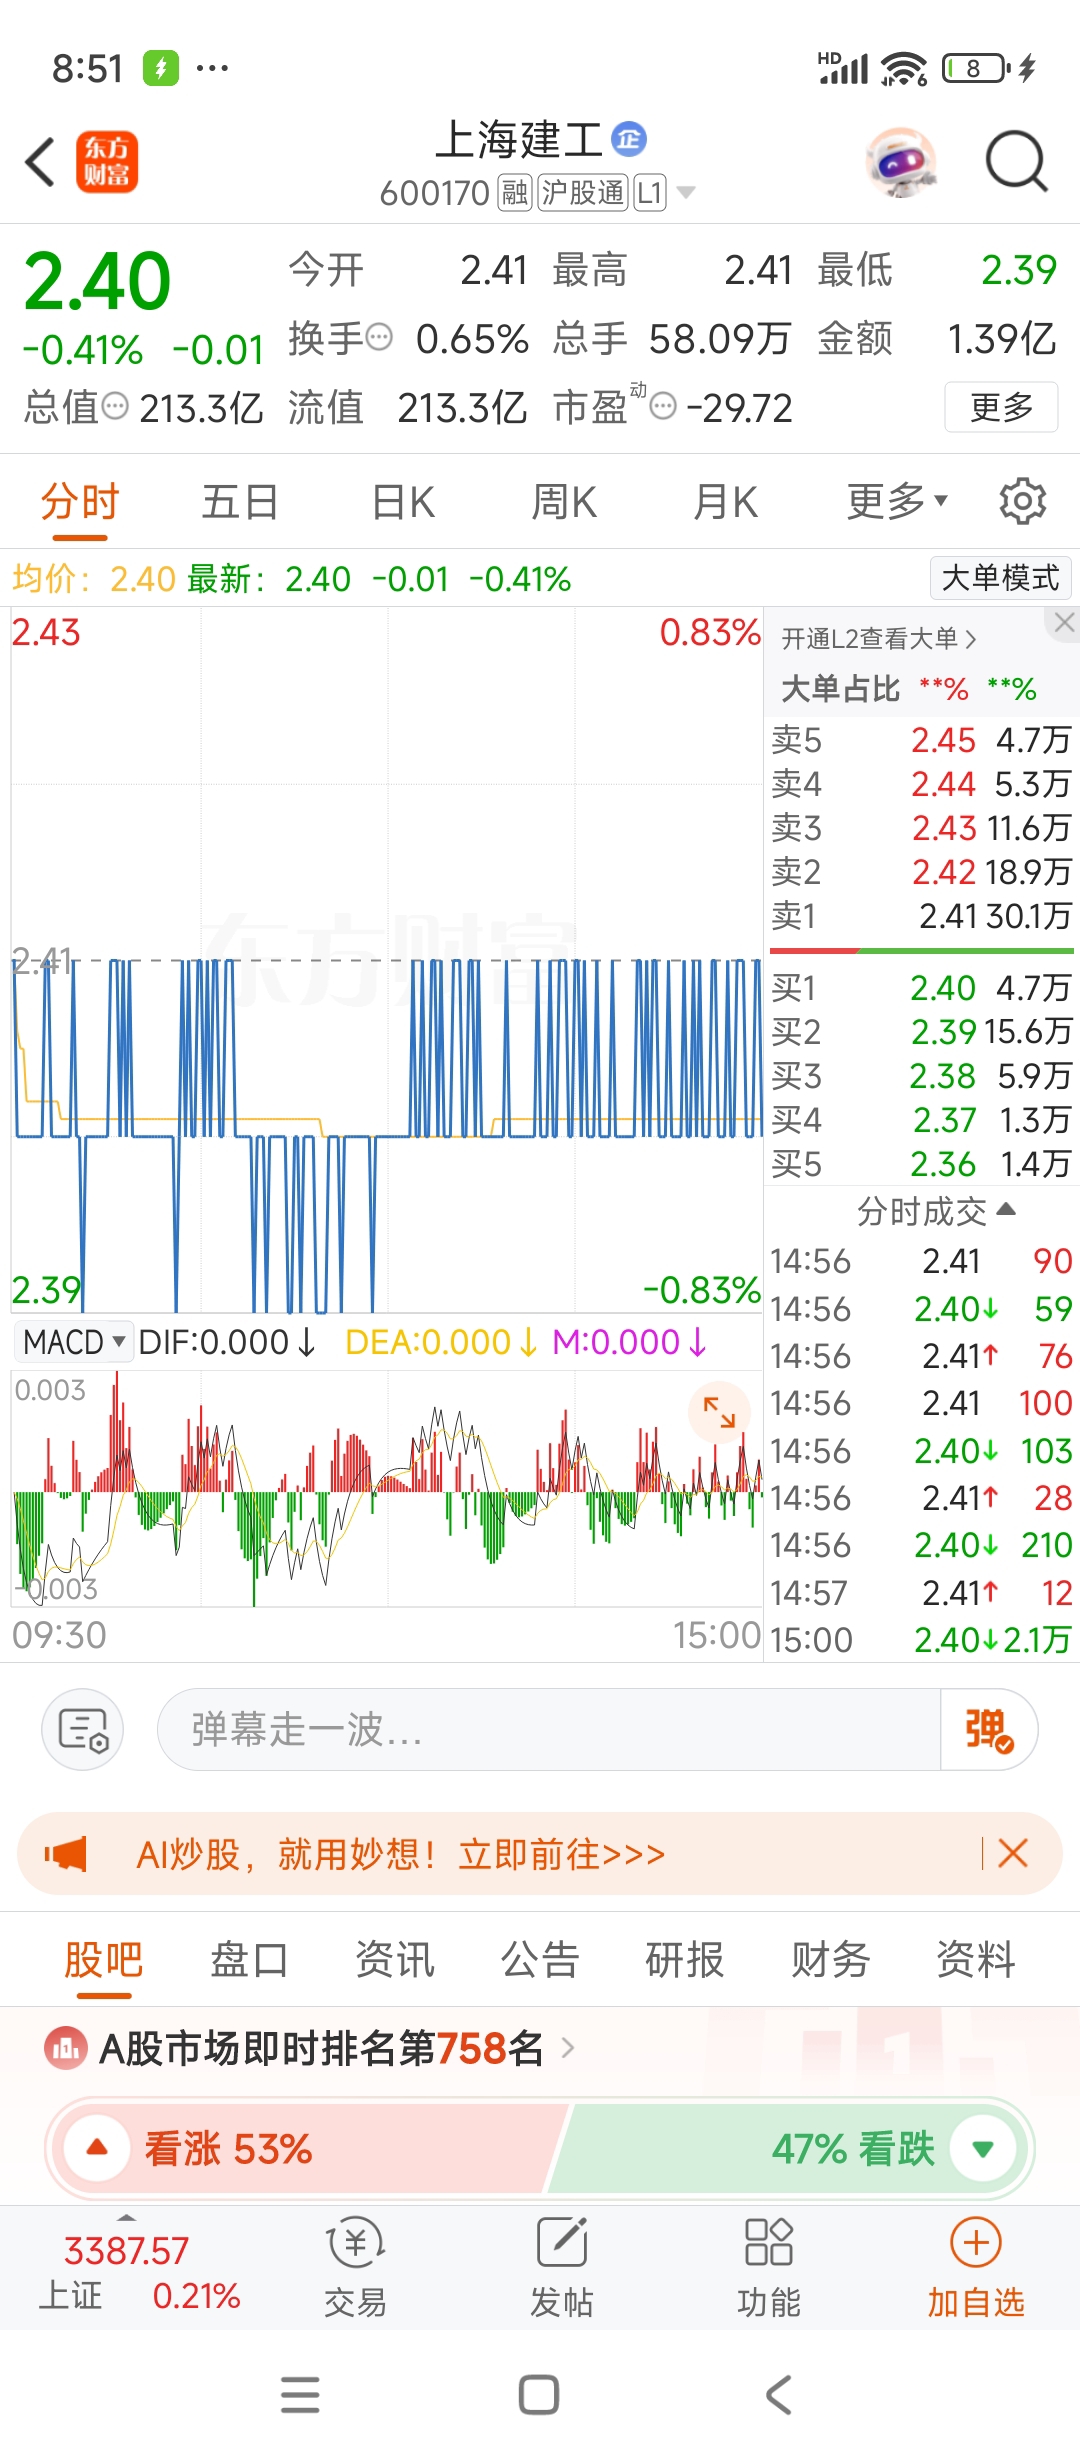Screen dimensions: 1080x2460
Task: Tap Android home button
Action: click(x=539, y=2395)
